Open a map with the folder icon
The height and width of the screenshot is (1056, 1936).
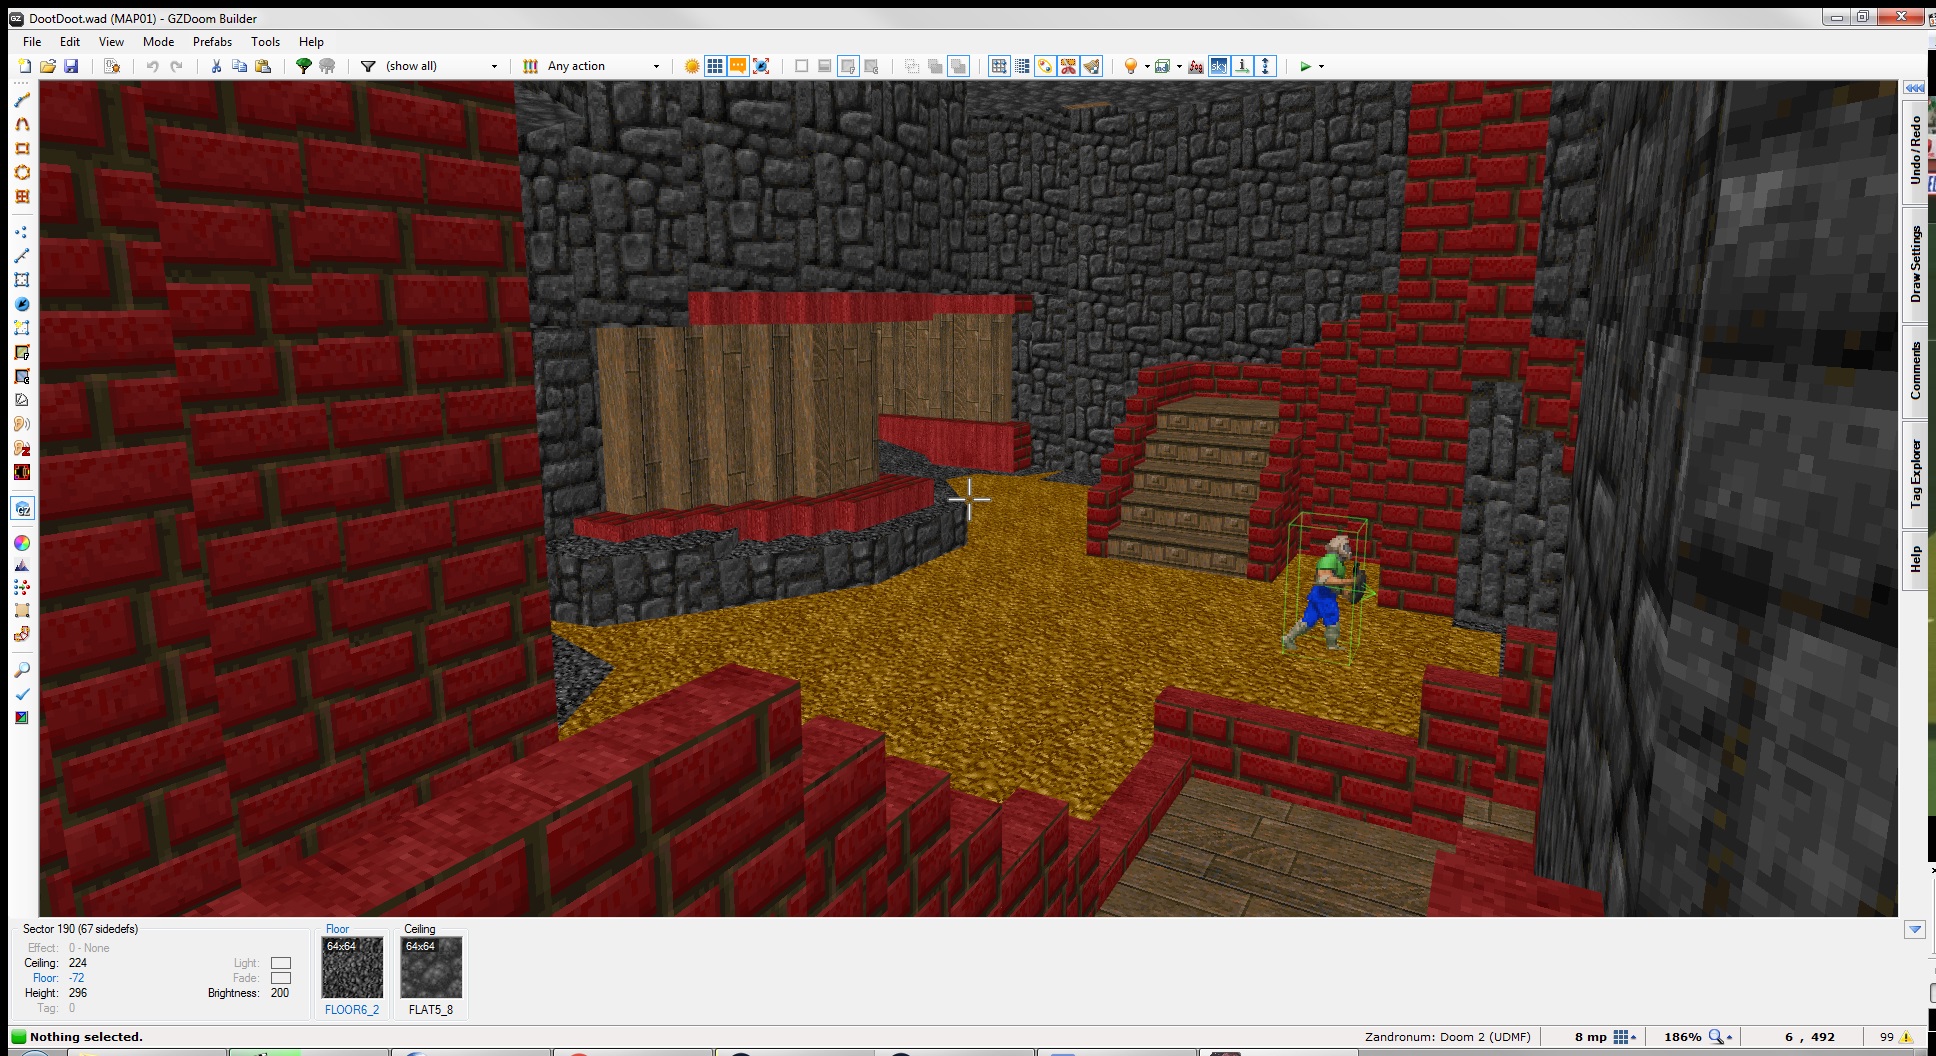pos(48,66)
